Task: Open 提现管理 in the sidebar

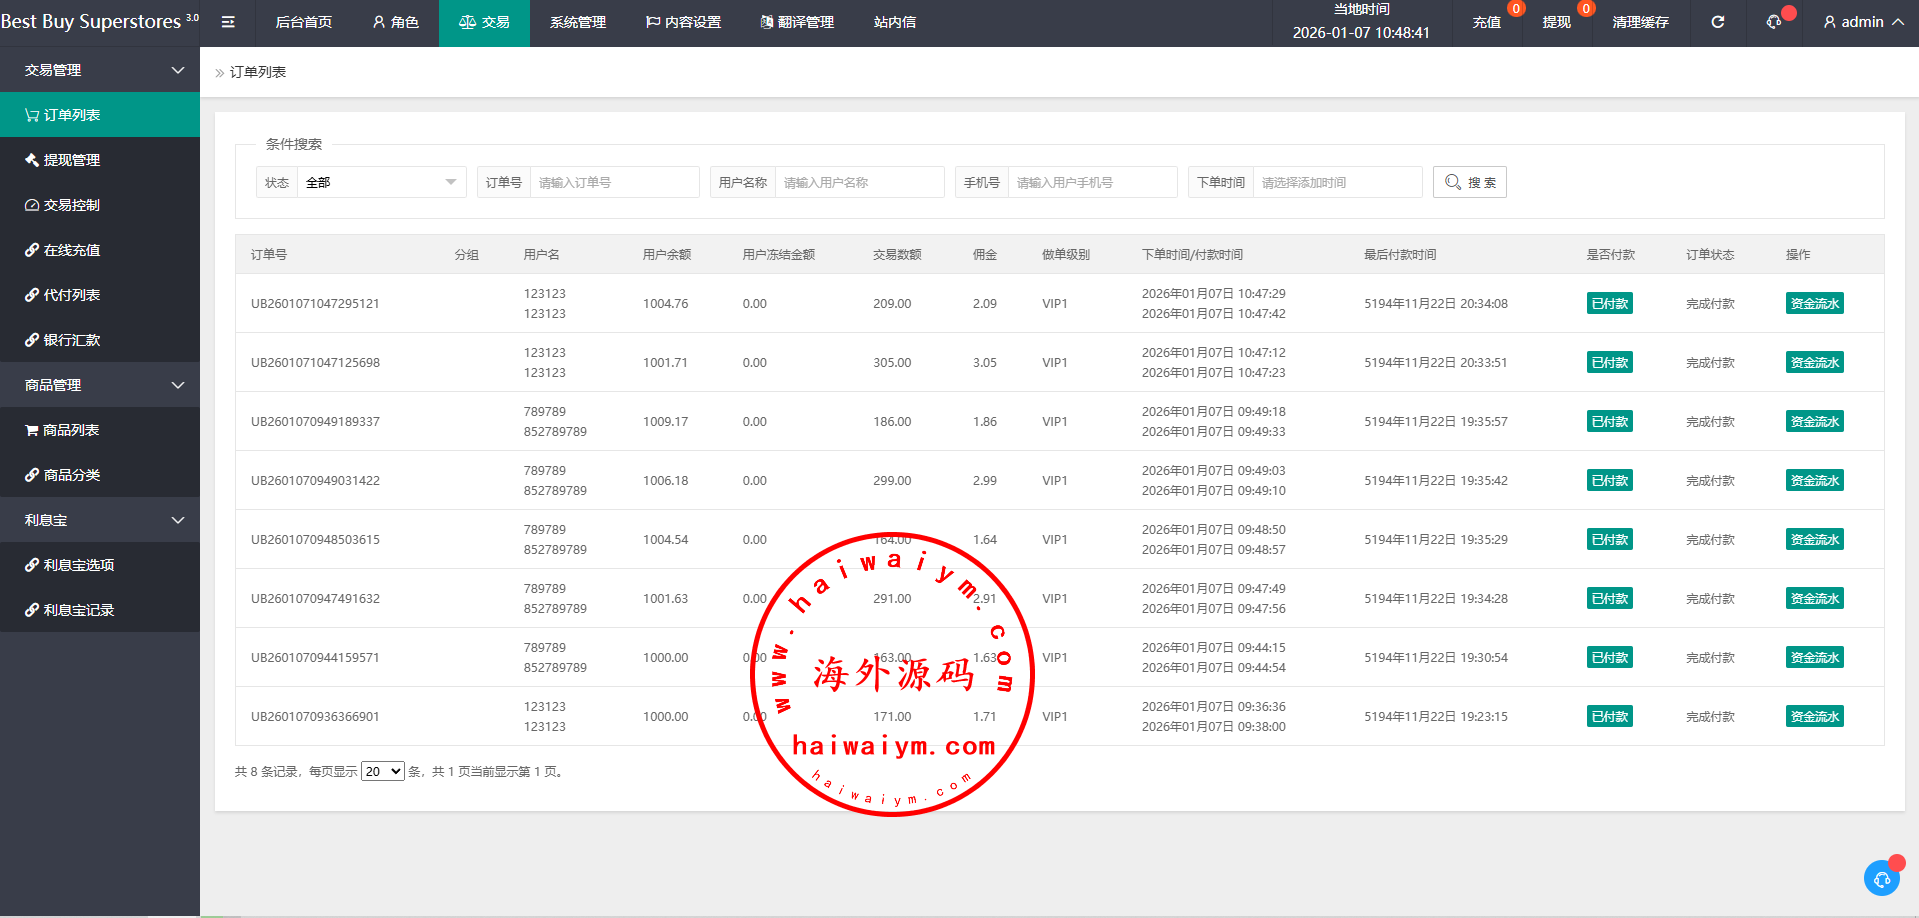Action: [100, 160]
